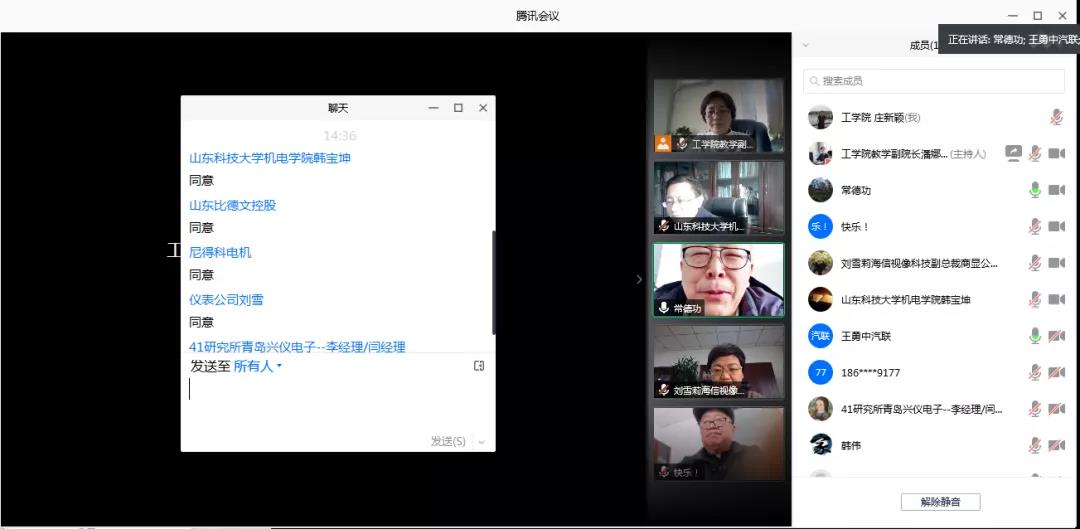This screenshot has width=1080, height=529.
Task: Click the muted mic icon for 韩伟
Action: coord(1035,446)
